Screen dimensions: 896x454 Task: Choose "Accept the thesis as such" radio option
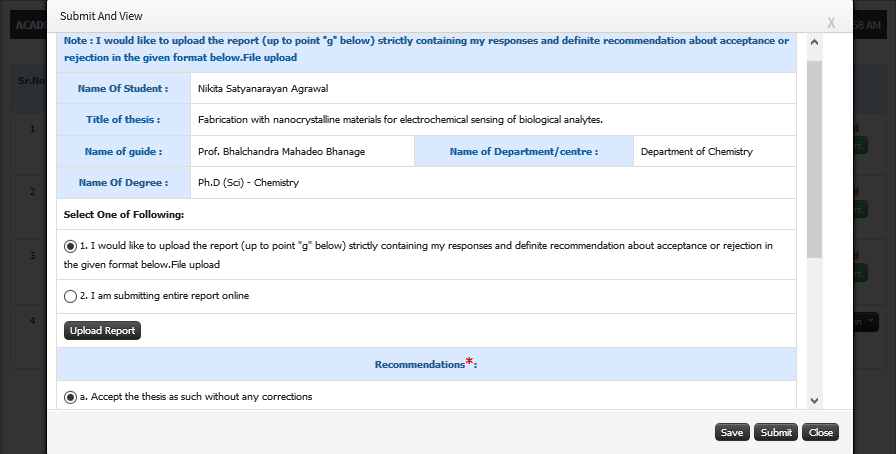coord(70,397)
